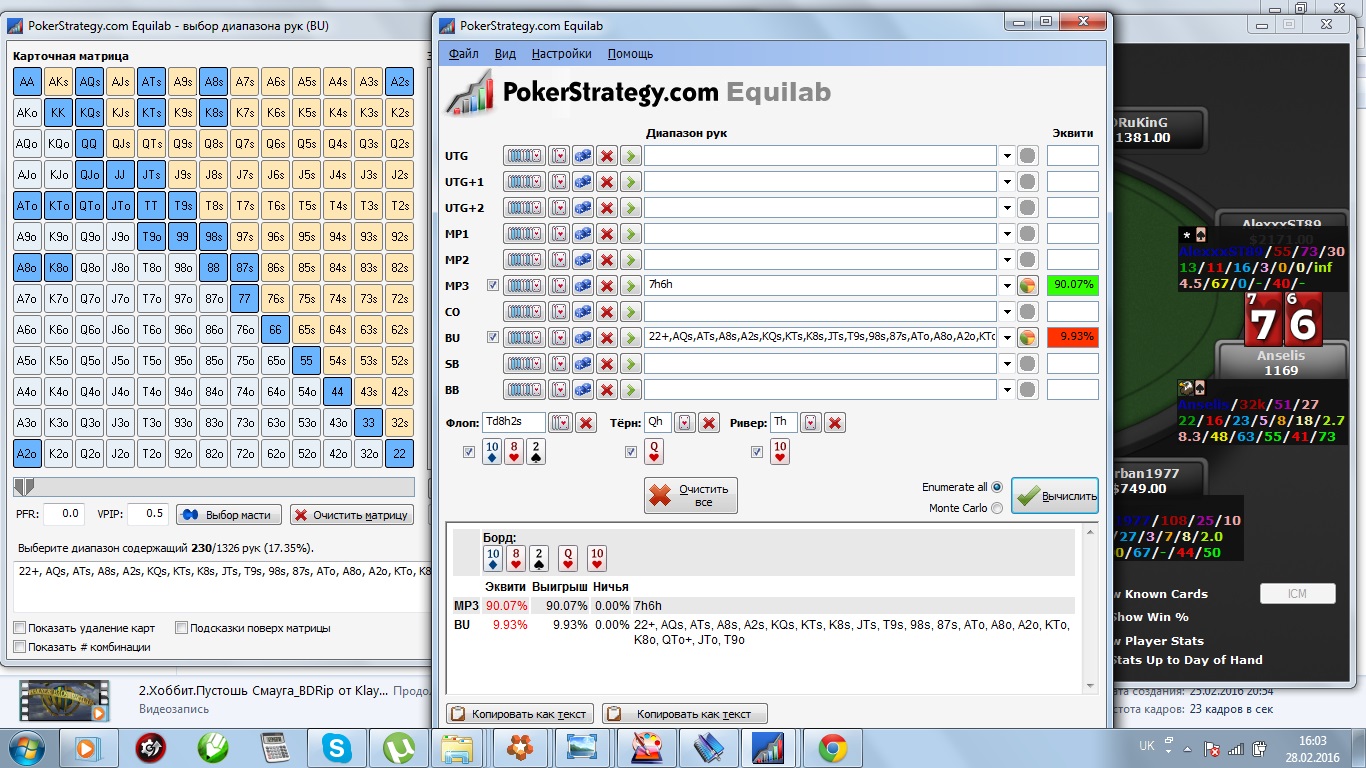Click random dice icon in CO row
The height and width of the screenshot is (768, 1366).
coord(582,311)
